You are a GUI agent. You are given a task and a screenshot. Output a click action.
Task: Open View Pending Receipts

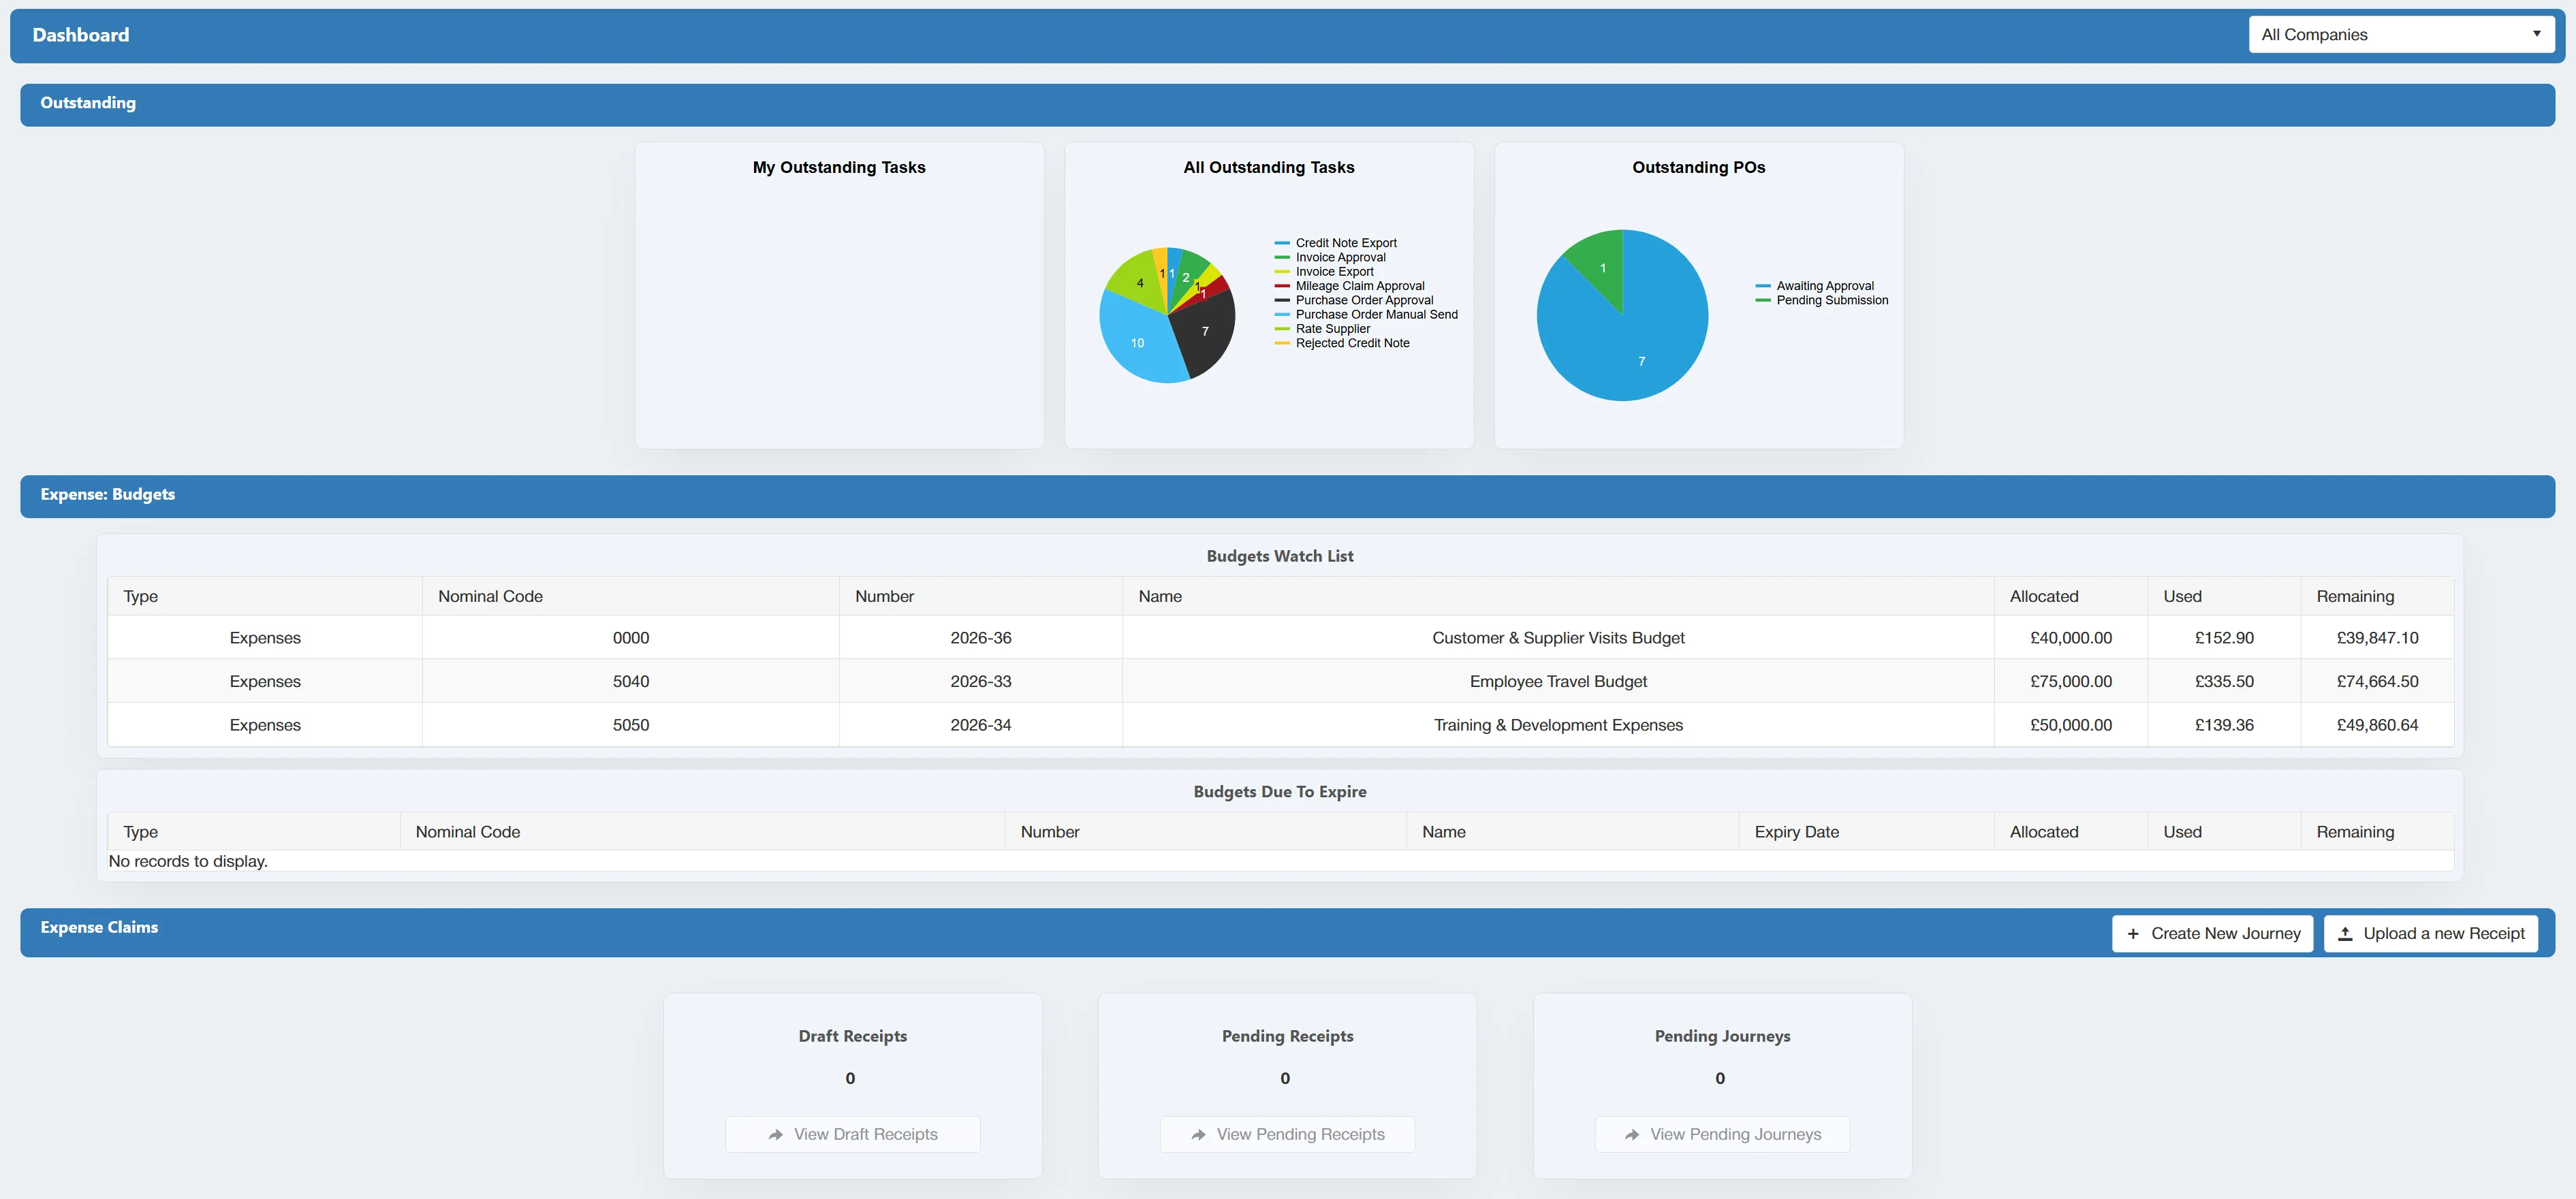(x=1287, y=1134)
